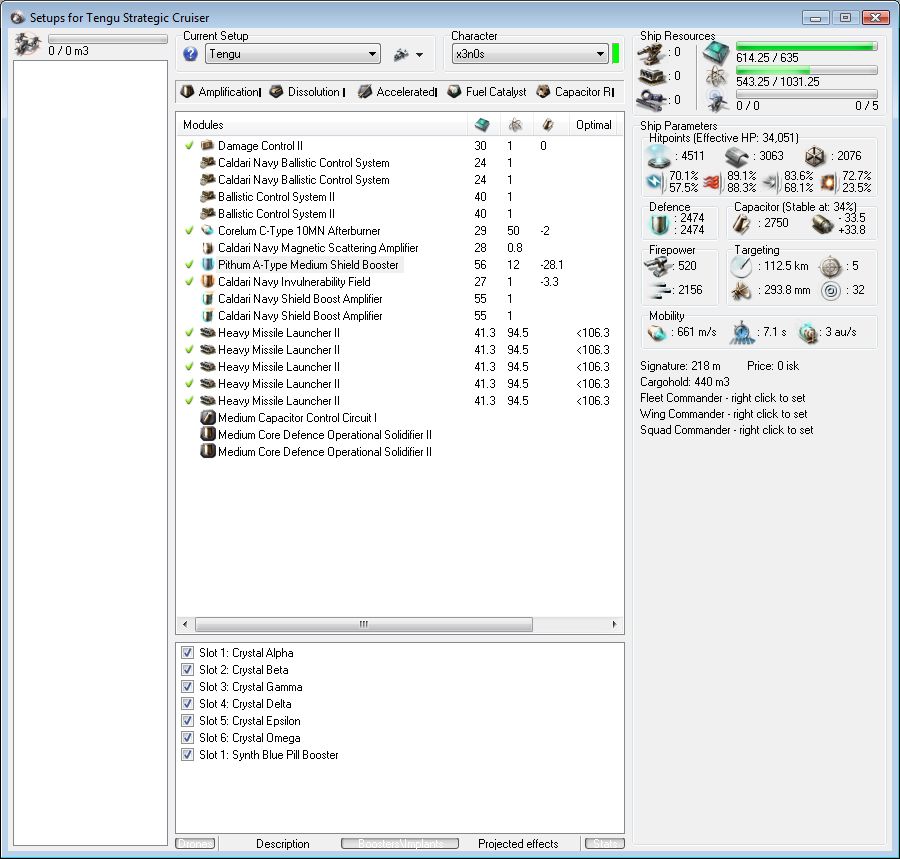This screenshot has width=900, height=859.
Task: Switch to the Boosters/Implants tab
Action: (x=400, y=844)
